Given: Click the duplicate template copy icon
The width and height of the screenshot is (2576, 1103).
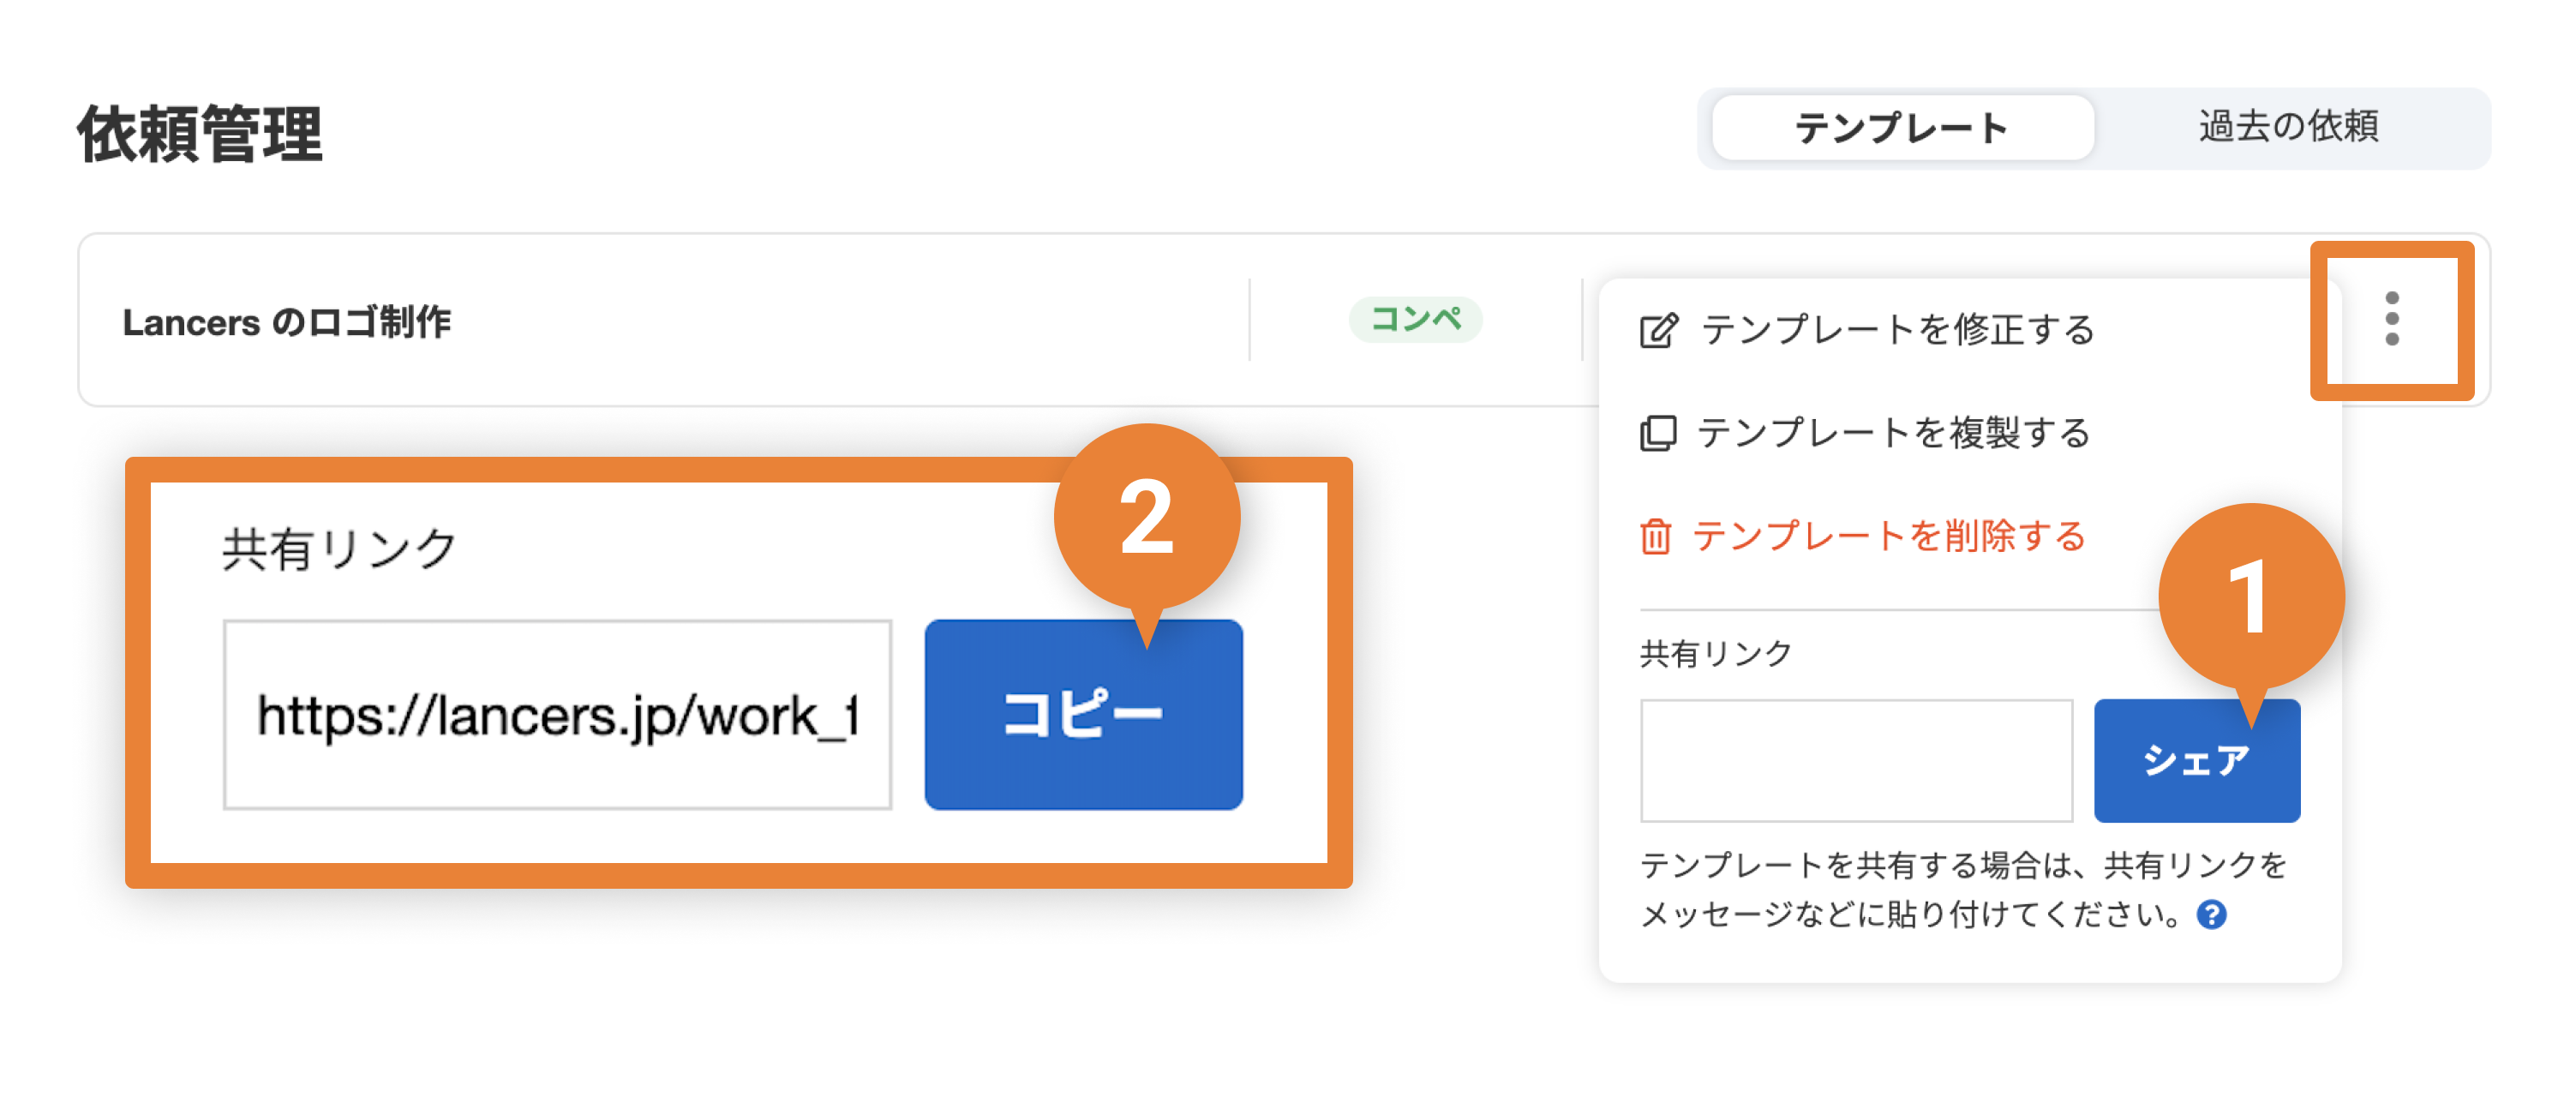Looking at the screenshot, I should pos(1657,433).
